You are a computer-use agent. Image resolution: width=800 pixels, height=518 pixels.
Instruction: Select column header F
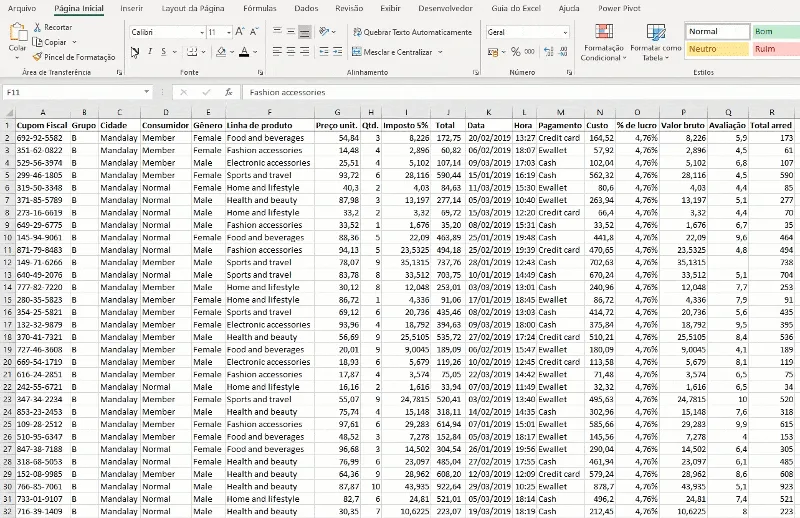pos(269,112)
